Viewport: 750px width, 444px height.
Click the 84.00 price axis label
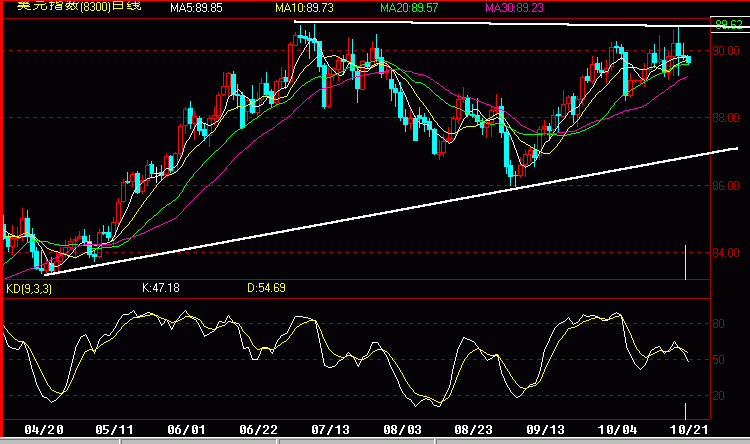726,253
